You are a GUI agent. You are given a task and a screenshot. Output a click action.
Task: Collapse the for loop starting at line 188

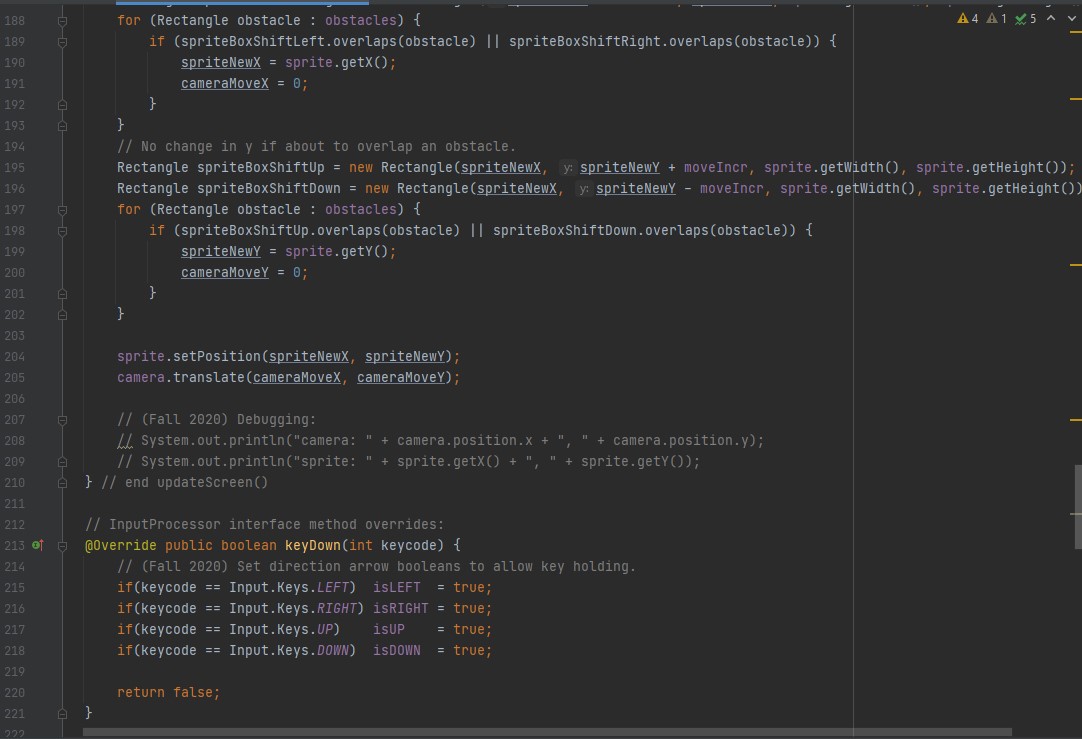(x=61, y=20)
